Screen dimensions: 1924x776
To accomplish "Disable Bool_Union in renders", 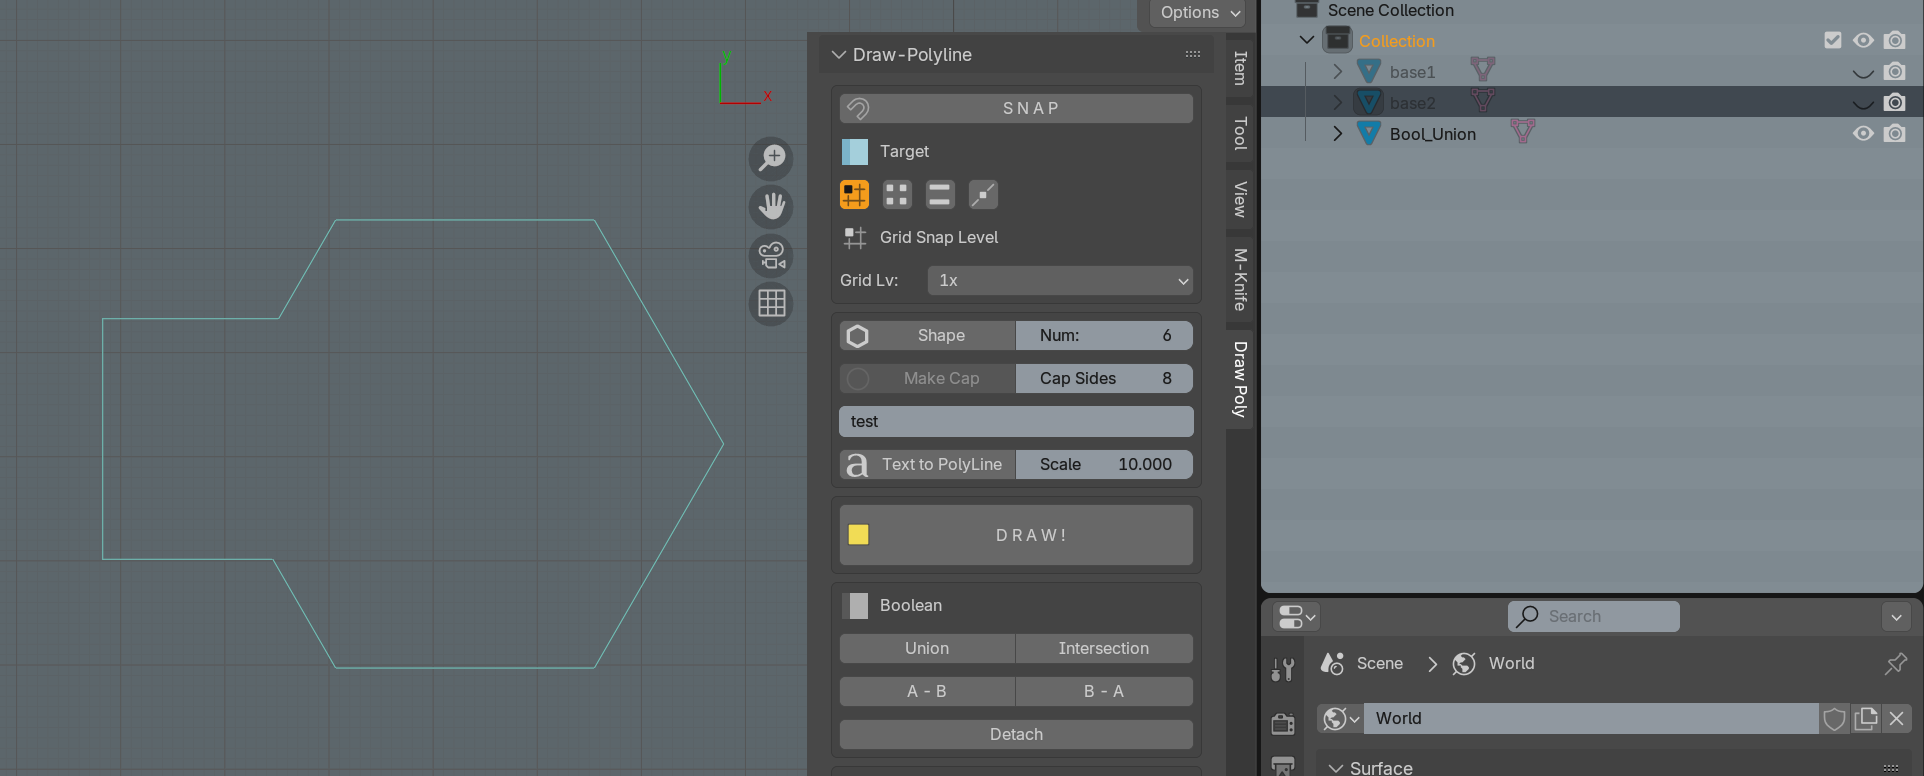I will pos(1895,133).
